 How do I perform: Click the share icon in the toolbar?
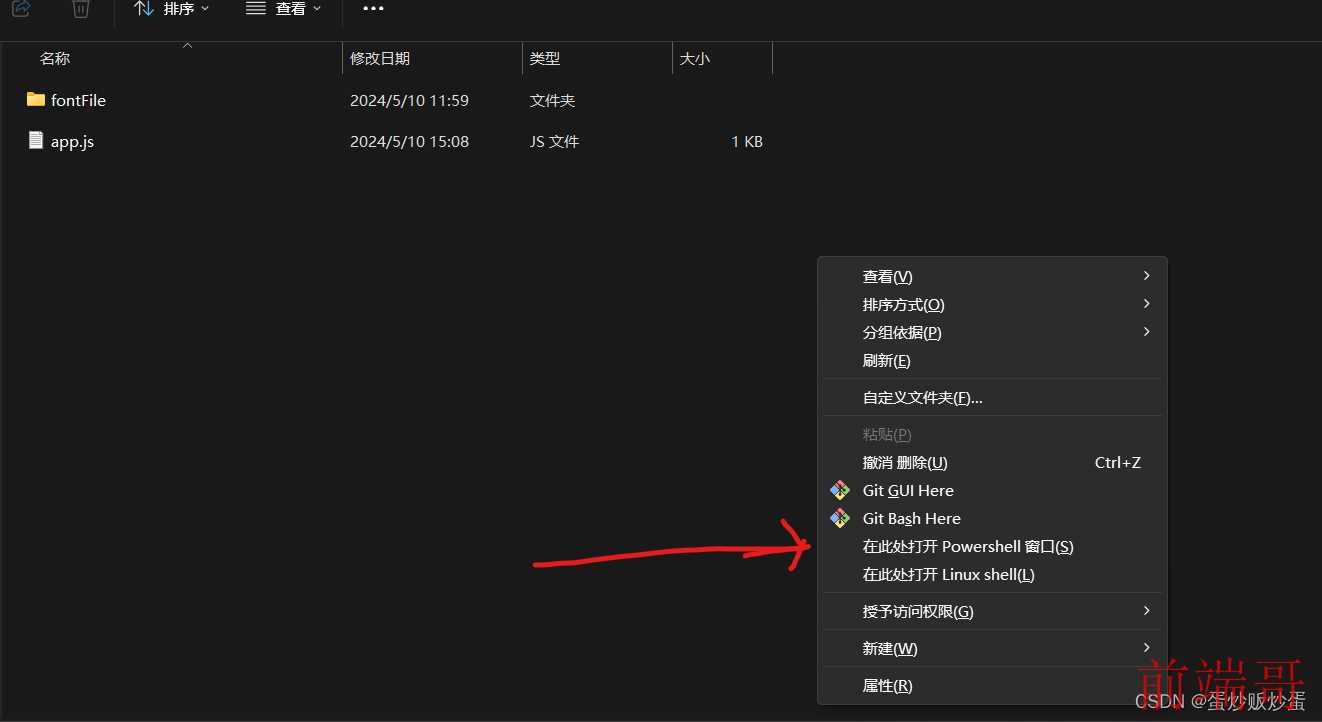[21, 8]
